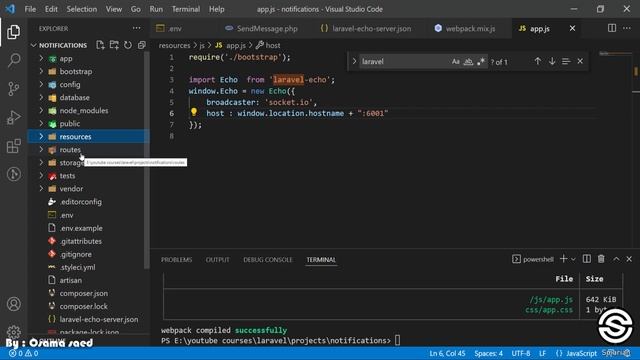Open Run and Debug view
Screen dimensions: 640x360
pyautogui.click(x=13, y=118)
